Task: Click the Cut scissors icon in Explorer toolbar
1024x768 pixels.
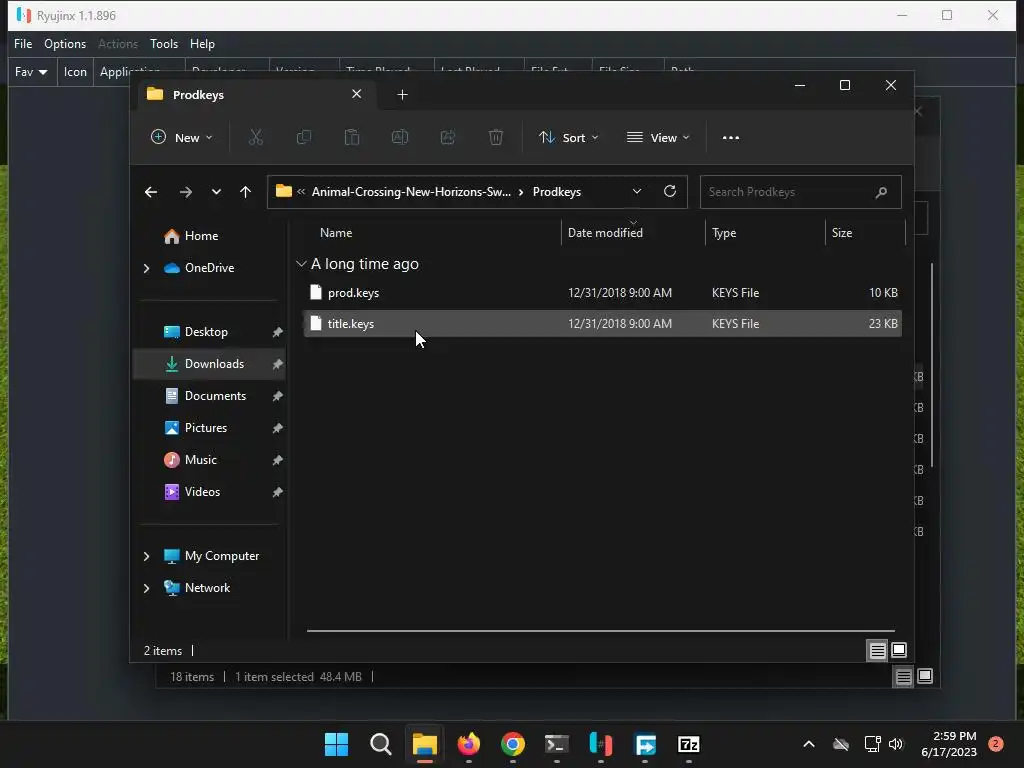Action: pos(255,137)
